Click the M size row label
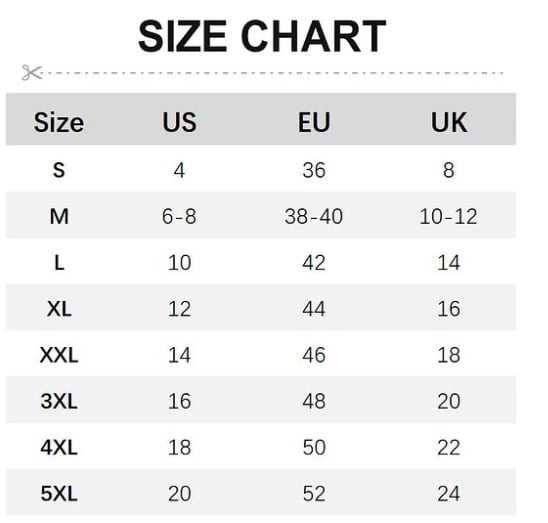 tap(59, 216)
